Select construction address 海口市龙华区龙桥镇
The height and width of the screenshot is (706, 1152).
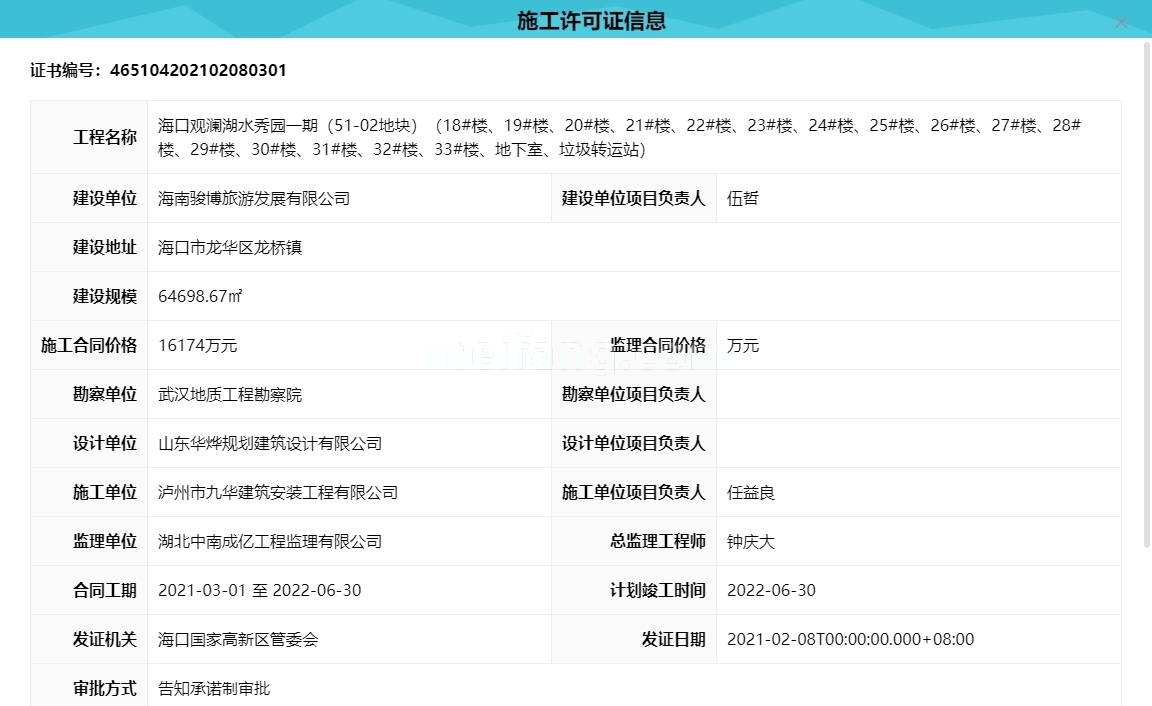[231, 247]
